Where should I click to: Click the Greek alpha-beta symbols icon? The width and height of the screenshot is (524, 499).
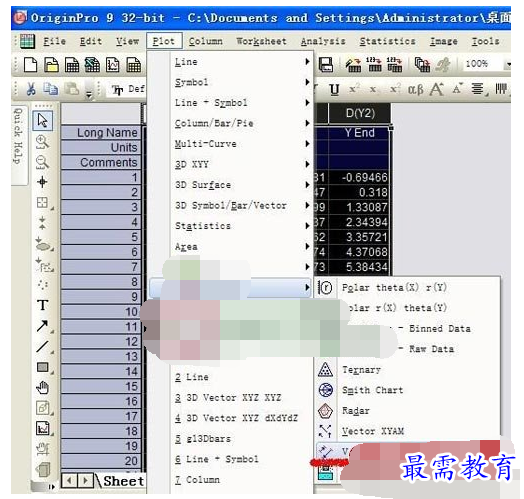coord(415,90)
